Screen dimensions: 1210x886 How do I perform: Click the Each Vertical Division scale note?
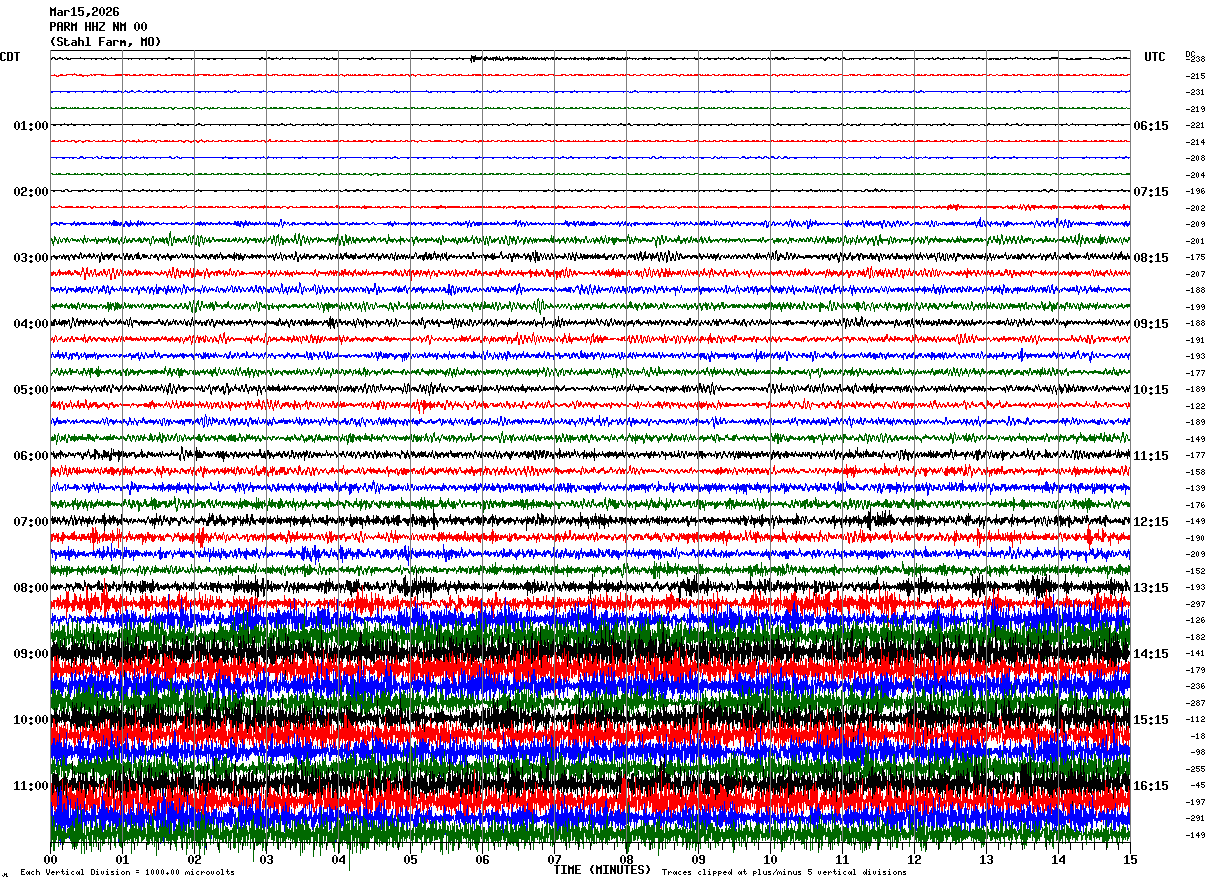[x=128, y=873]
